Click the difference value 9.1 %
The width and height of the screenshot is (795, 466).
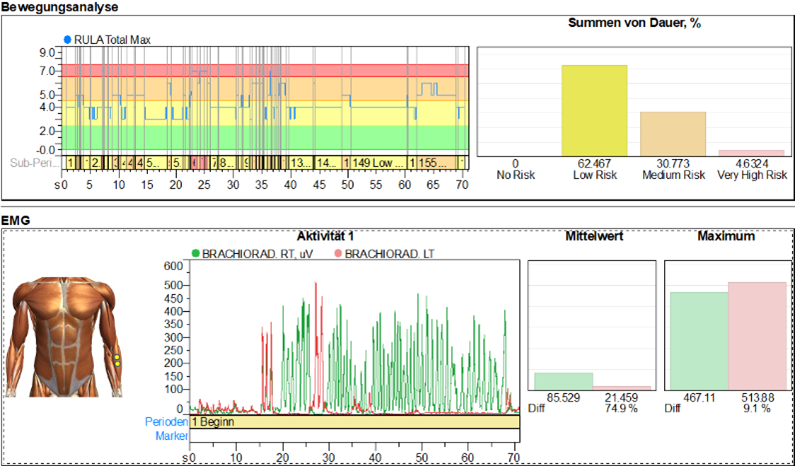[759, 408]
